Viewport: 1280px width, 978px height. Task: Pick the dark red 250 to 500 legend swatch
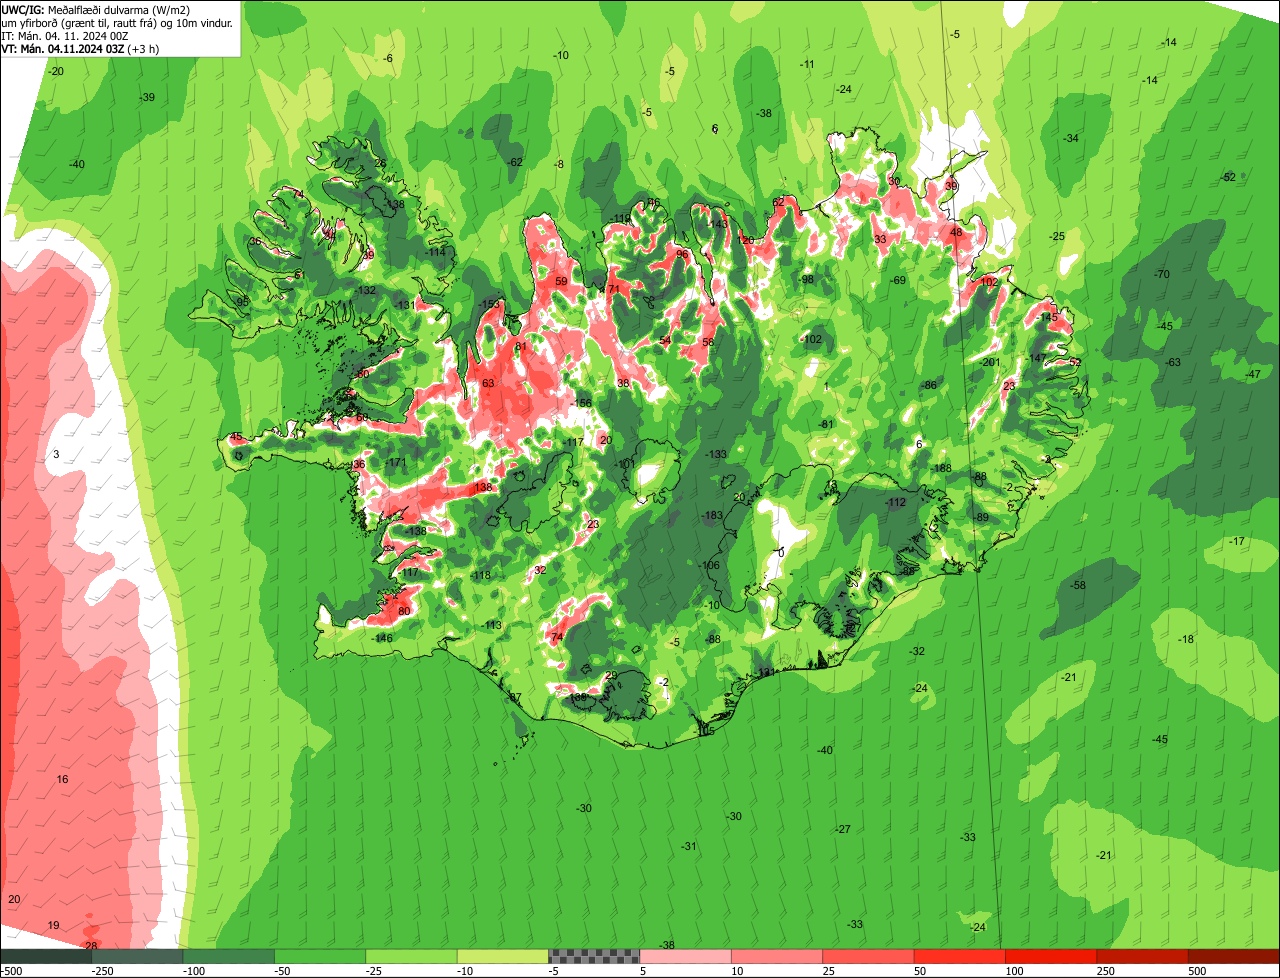(x=1143, y=956)
